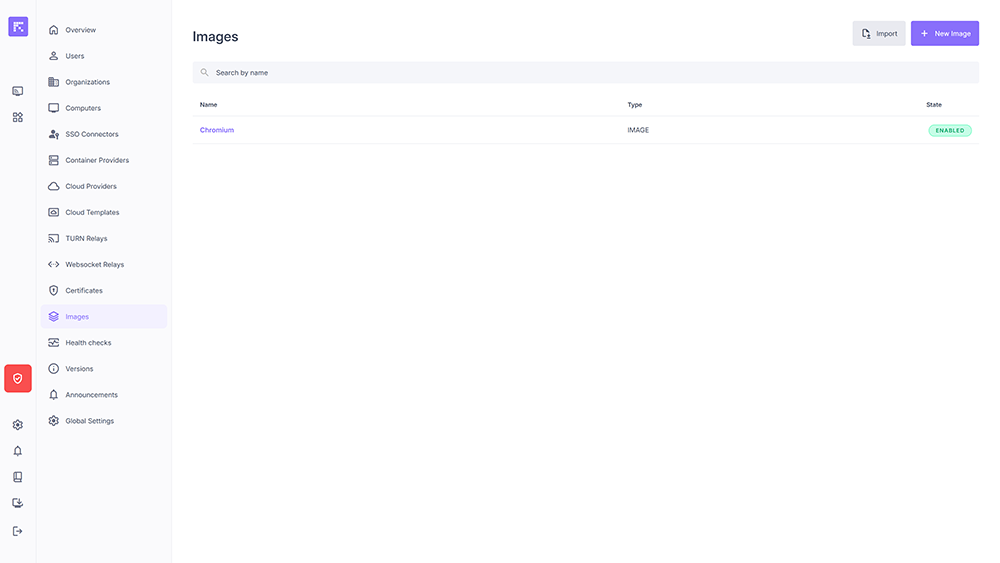This screenshot has width=1000, height=563.
Task: Open notifications bell in the left rail
Action: coord(18,451)
